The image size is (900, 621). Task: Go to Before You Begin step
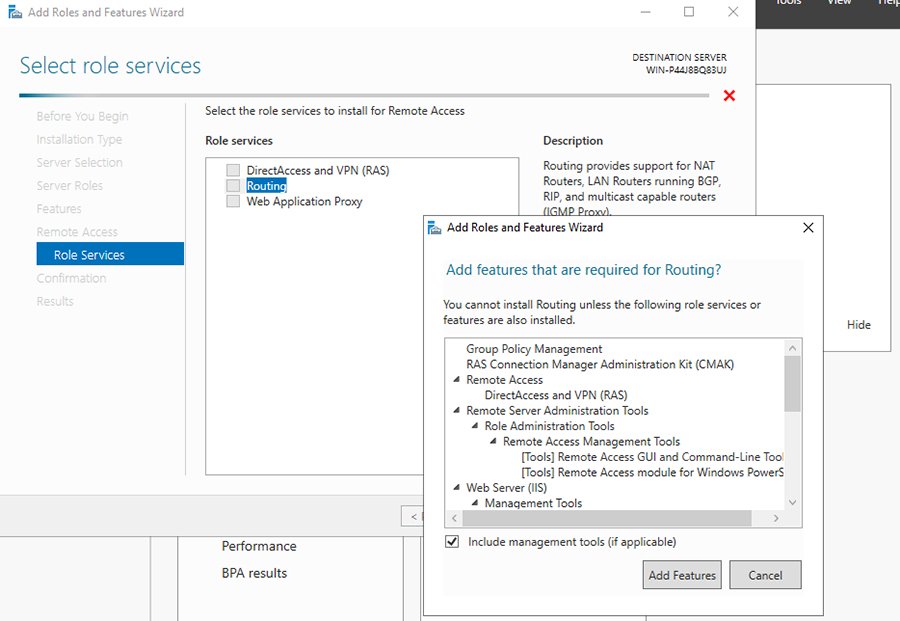click(82, 116)
